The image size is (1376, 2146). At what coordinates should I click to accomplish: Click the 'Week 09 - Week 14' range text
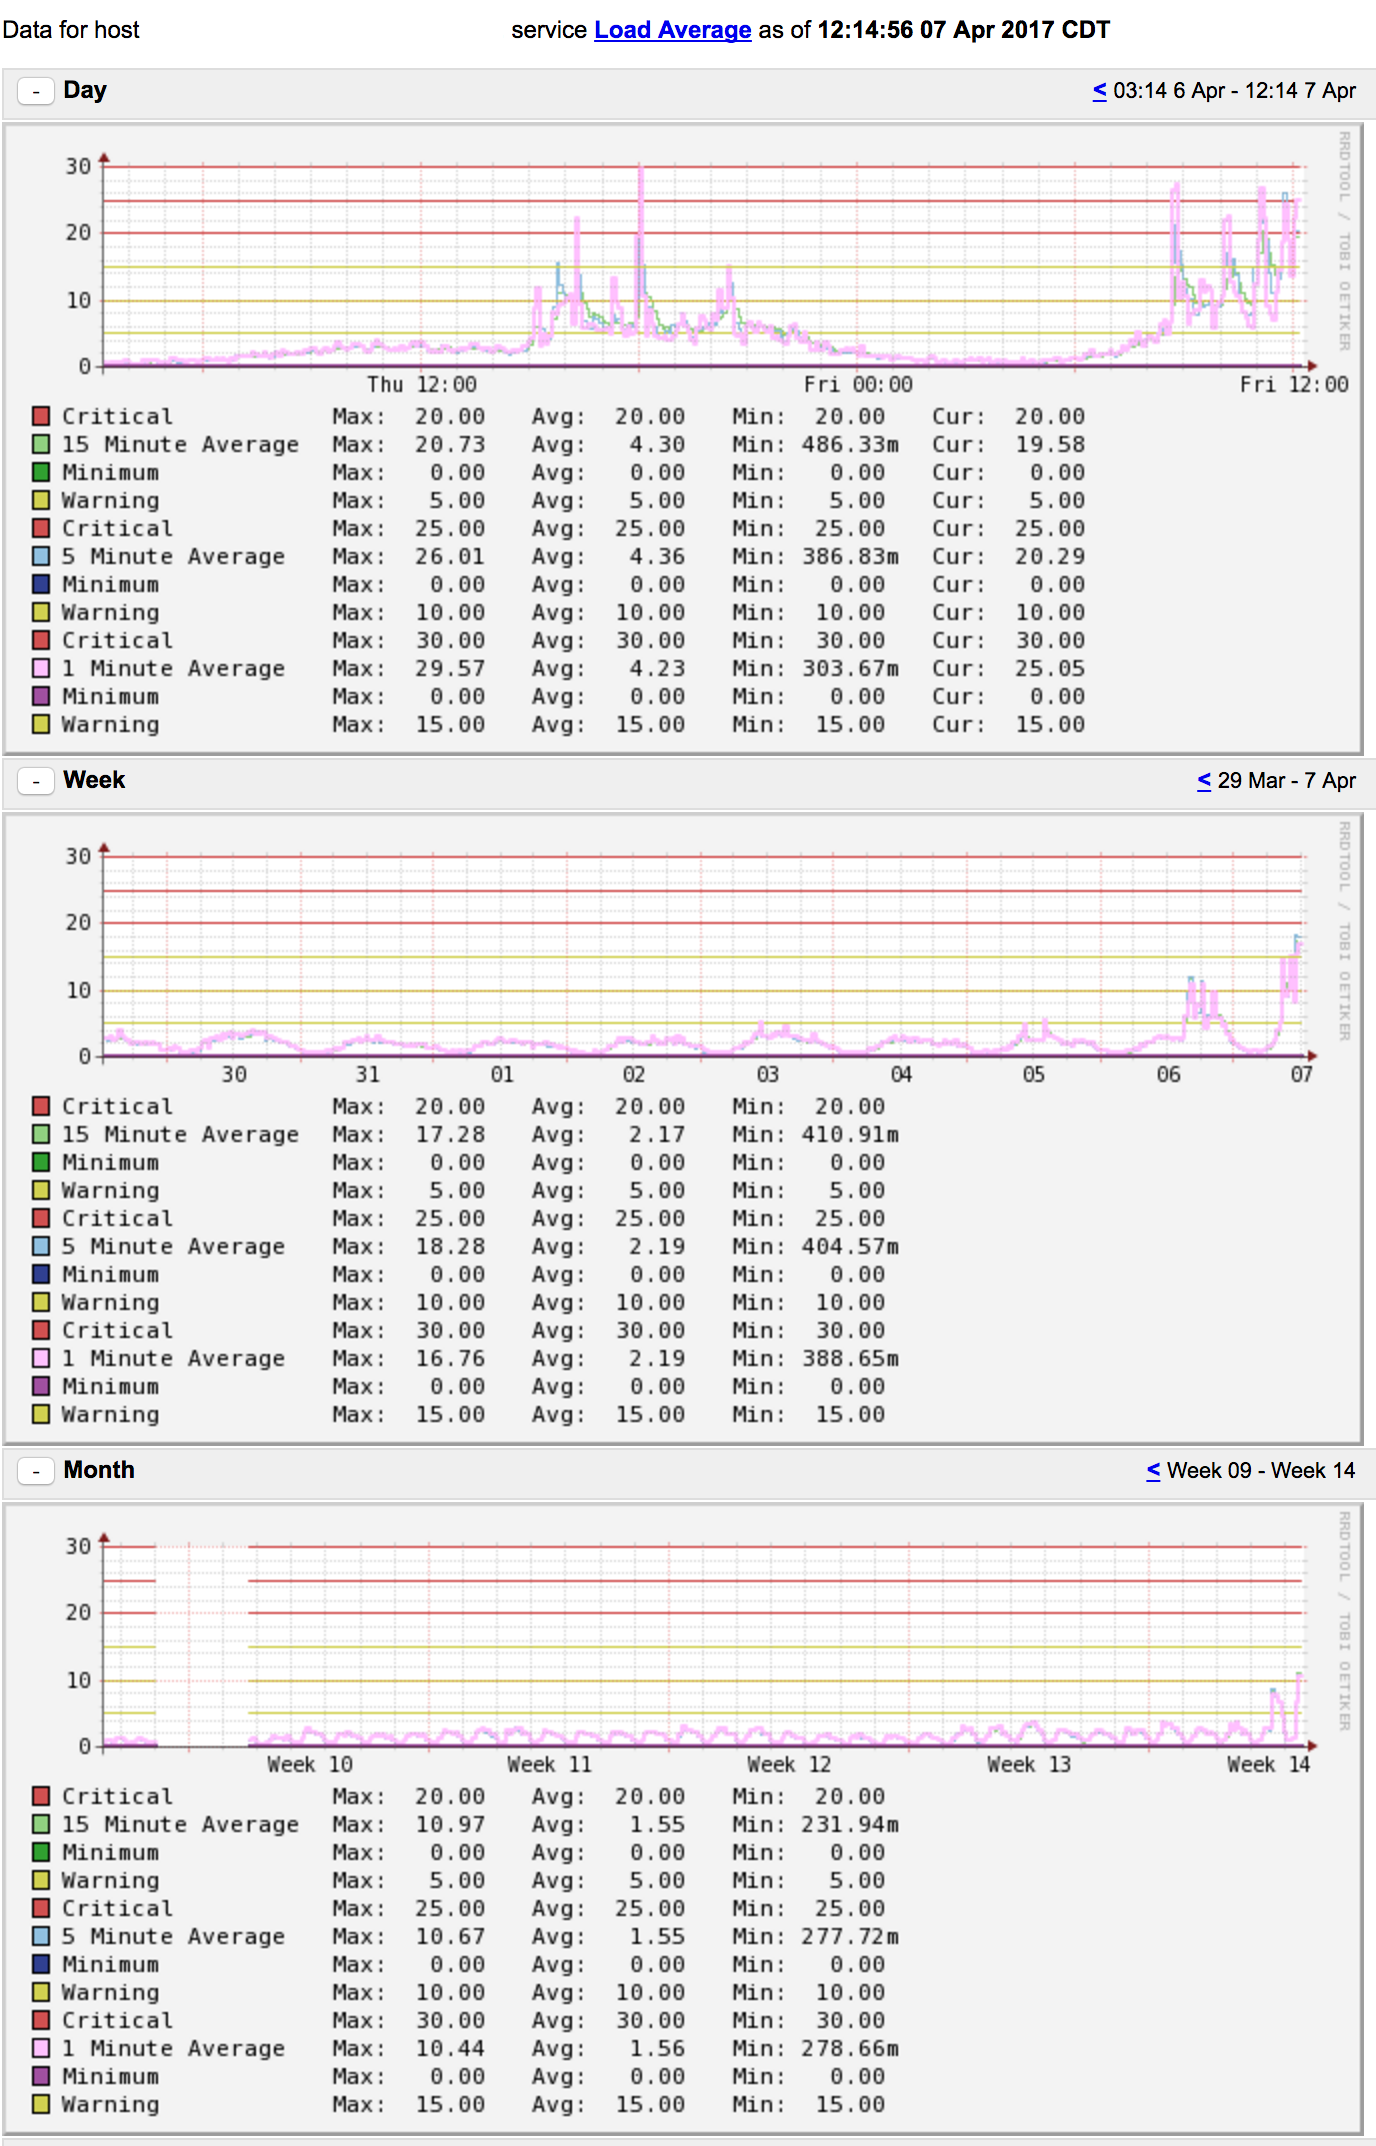coord(1261,1471)
